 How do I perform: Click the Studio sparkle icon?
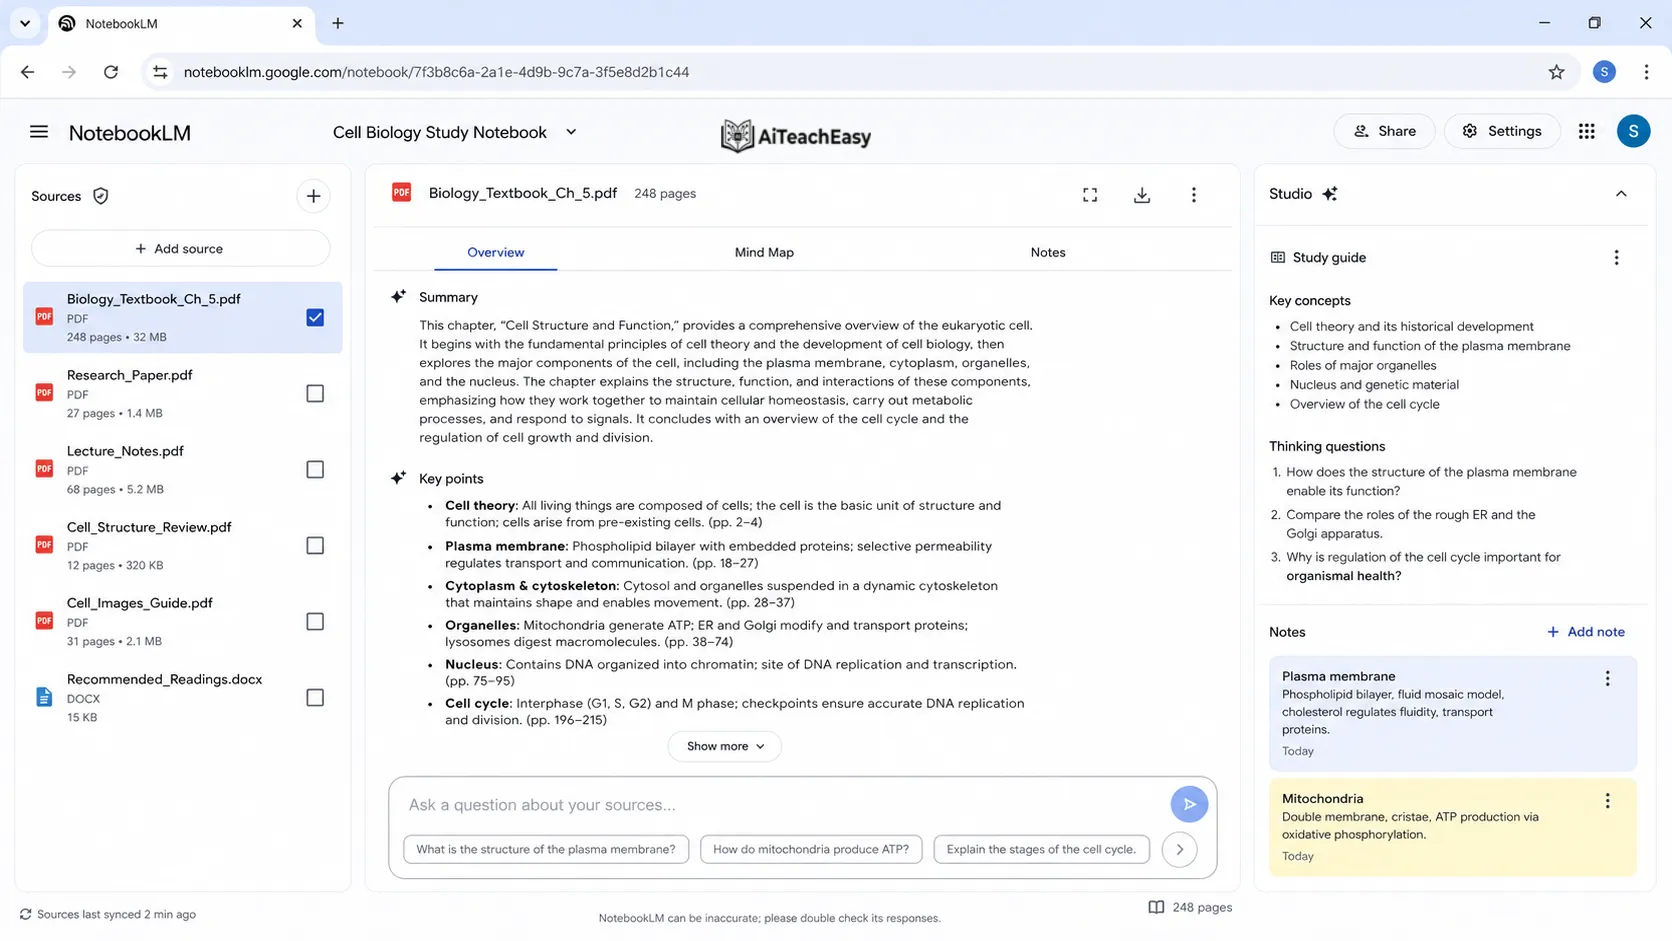(1330, 194)
